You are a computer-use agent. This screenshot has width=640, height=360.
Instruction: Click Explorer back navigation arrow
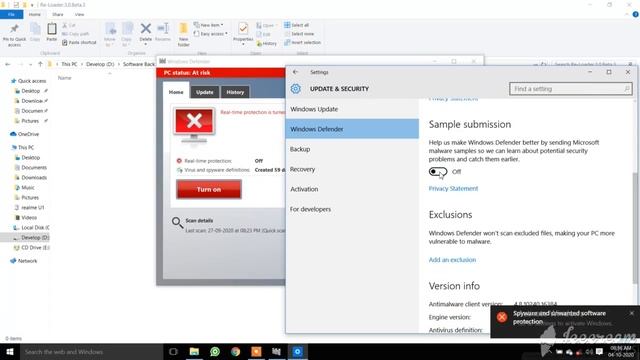7,64
